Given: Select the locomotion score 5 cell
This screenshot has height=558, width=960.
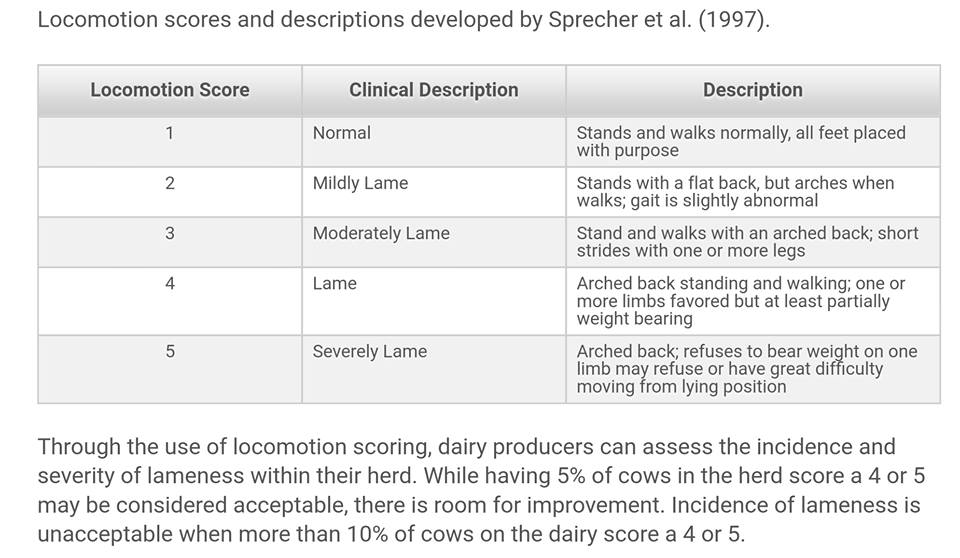Looking at the screenshot, I should 170,369.
